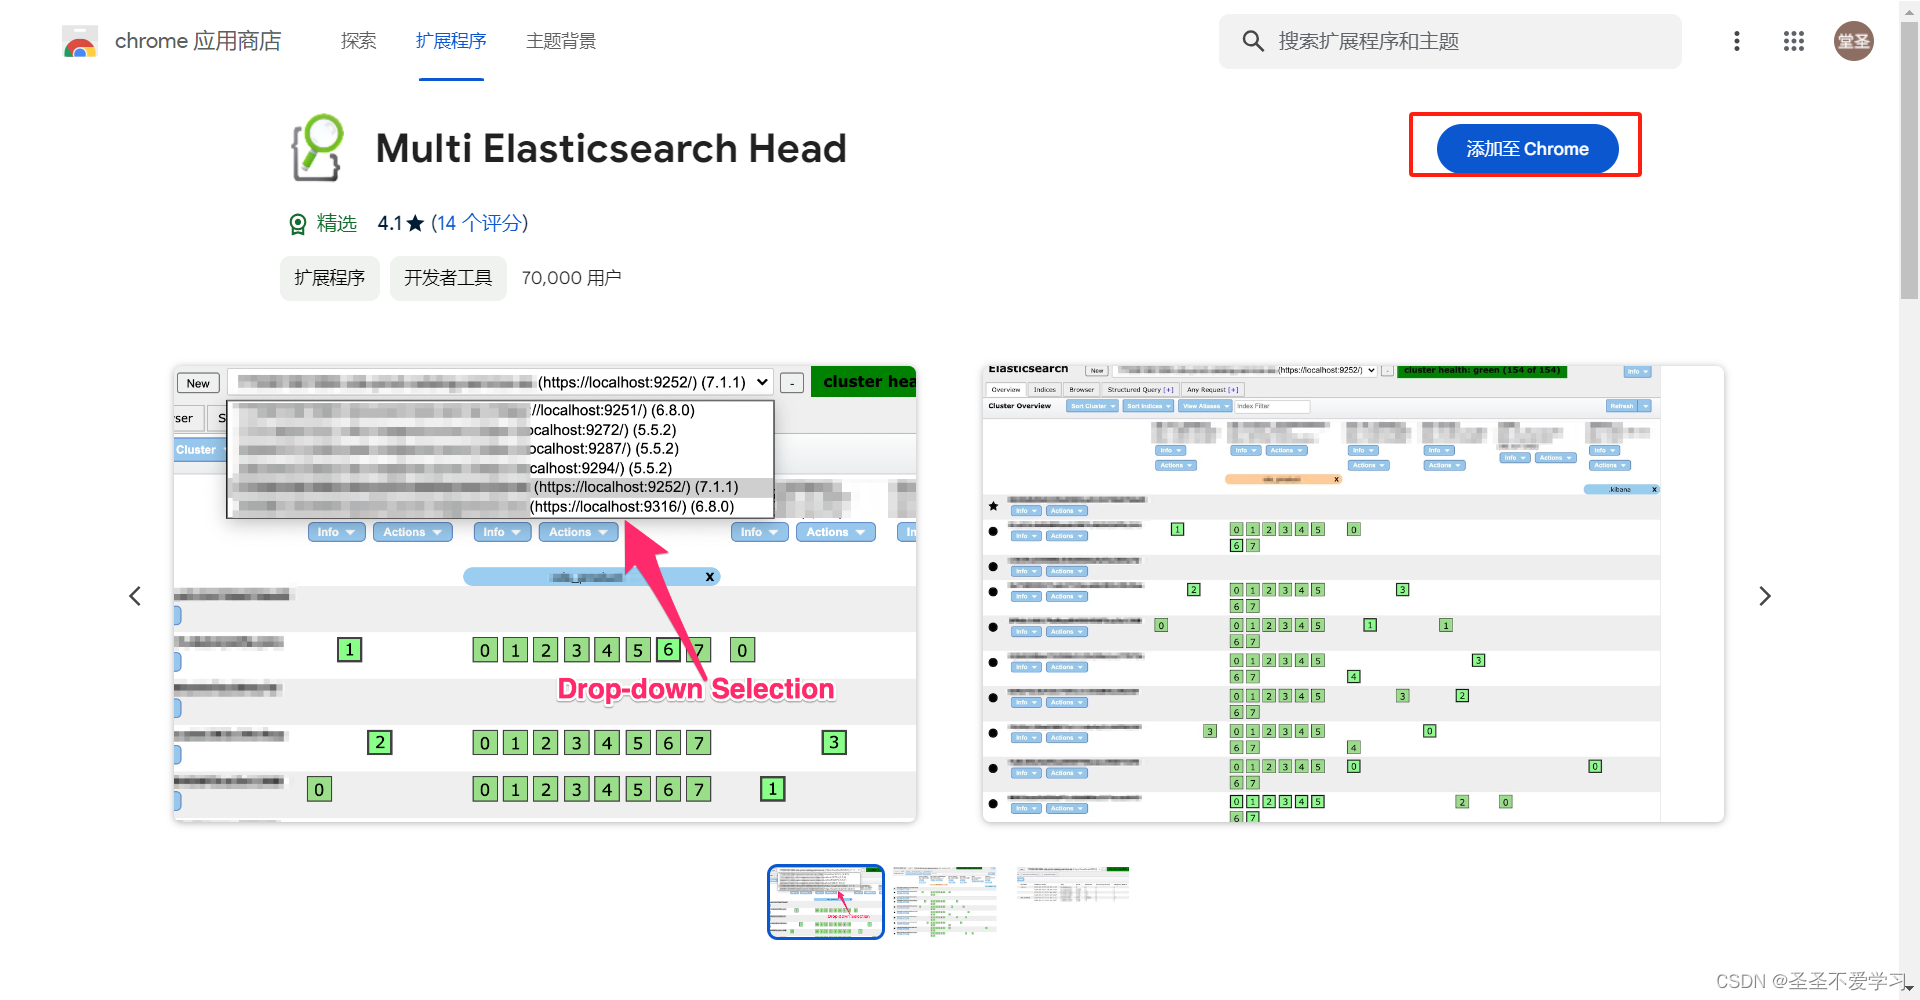Open the three-dot more options menu

(1737, 41)
